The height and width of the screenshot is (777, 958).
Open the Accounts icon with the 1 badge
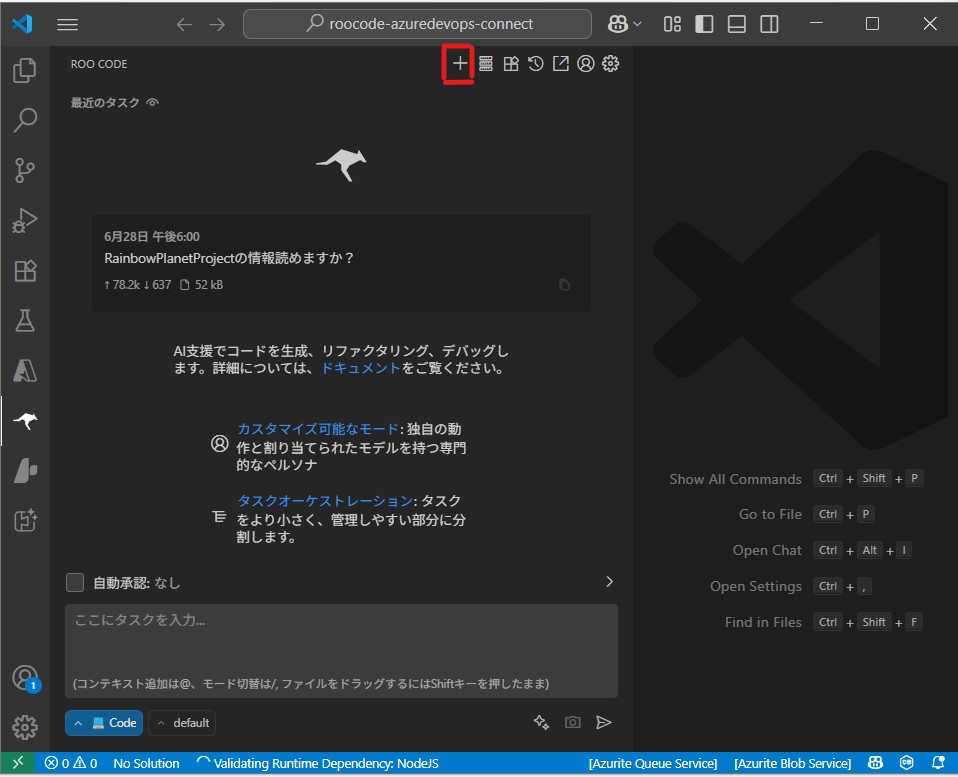pos(25,678)
